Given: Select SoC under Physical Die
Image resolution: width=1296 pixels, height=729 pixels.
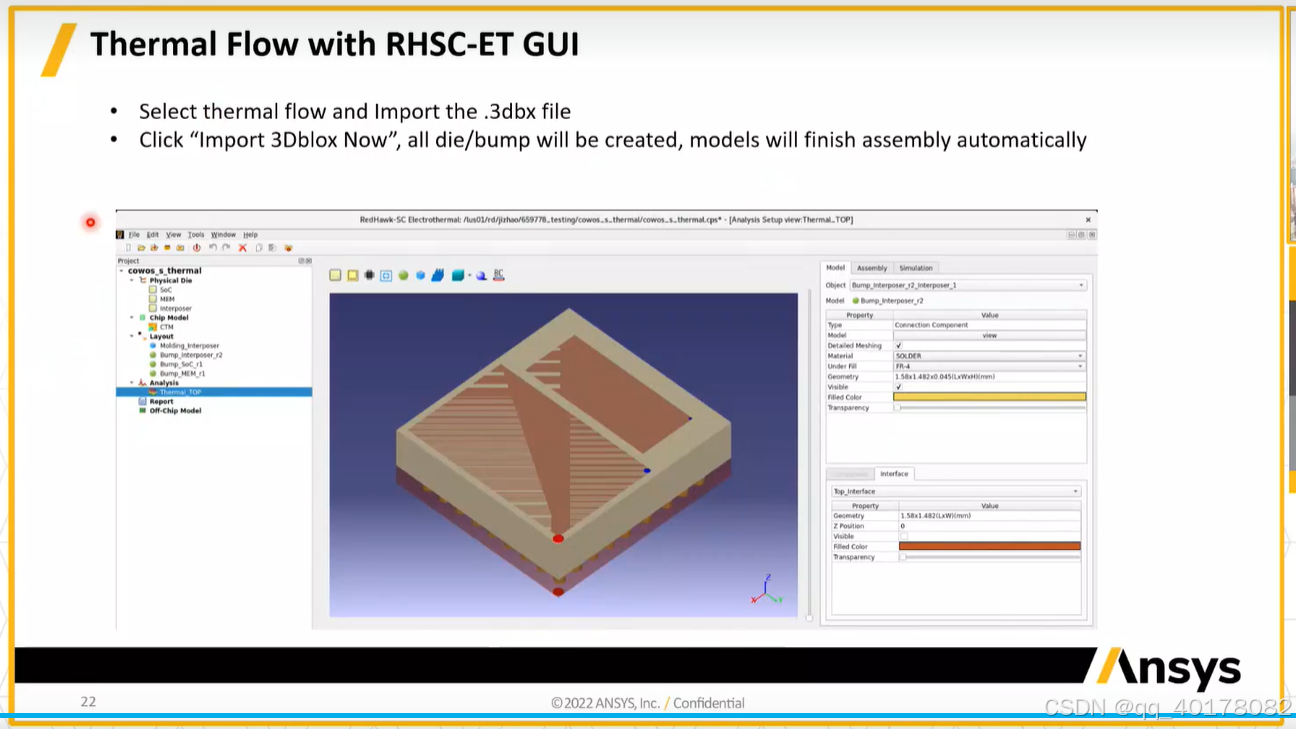Looking at the screenshot, I should click(x=166, y=290).
